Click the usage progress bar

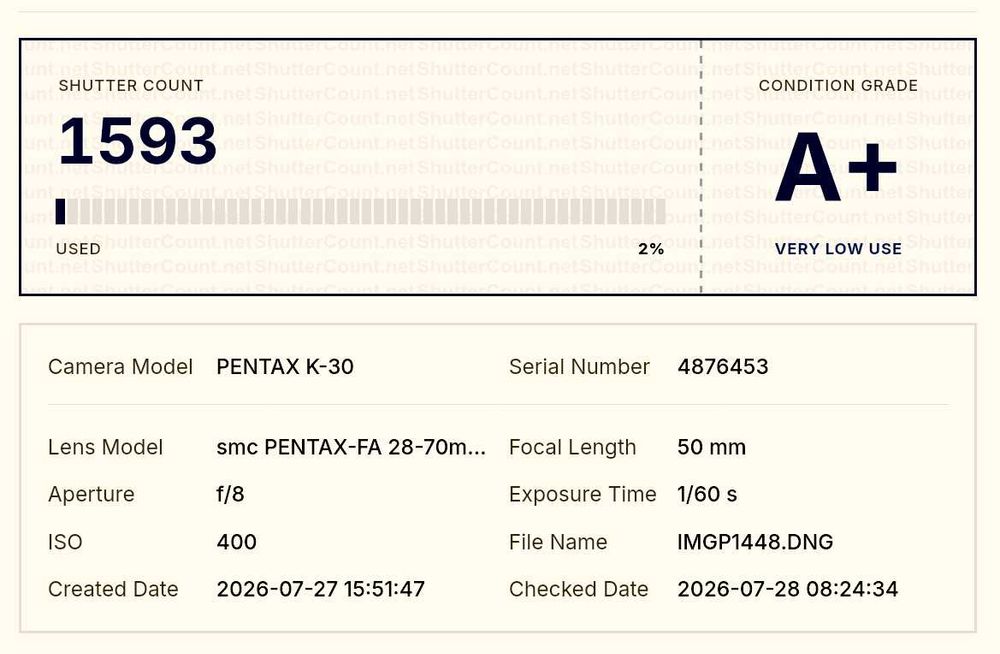(361, 211)
